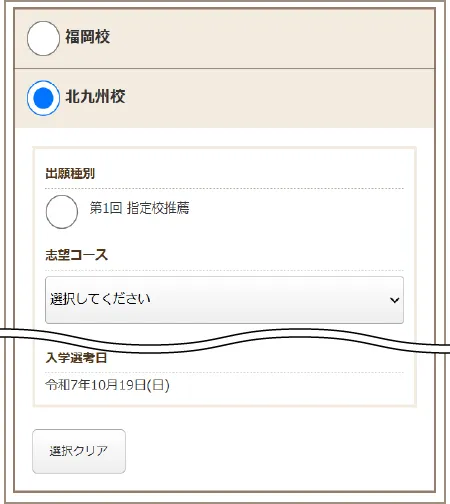Click the 北九州校 label text
450x504 pixels.
point(95,97)
